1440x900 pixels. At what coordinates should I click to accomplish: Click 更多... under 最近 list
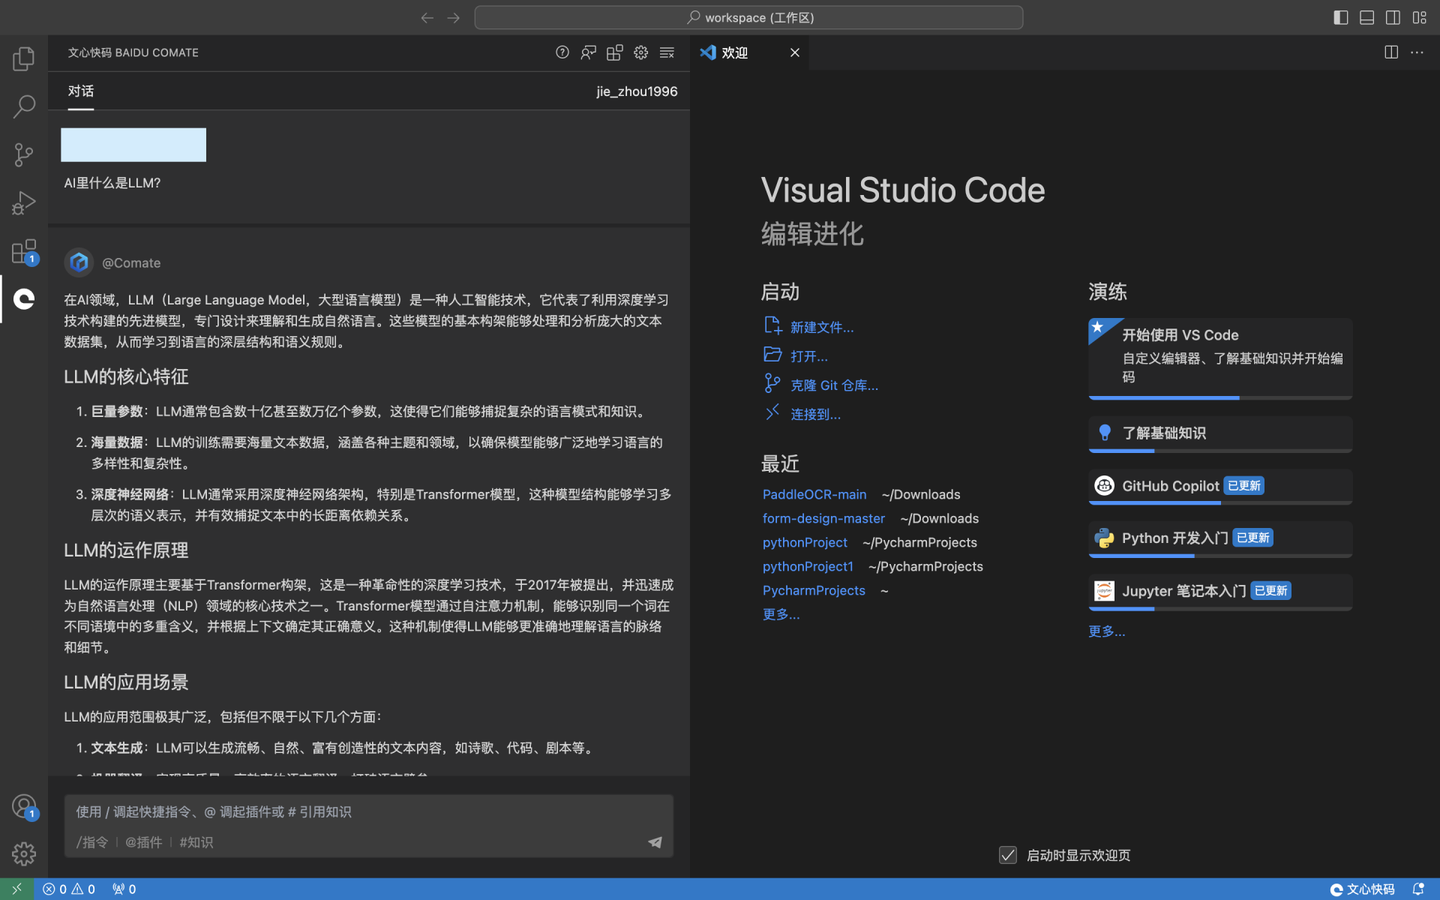[x=780, y=614]
